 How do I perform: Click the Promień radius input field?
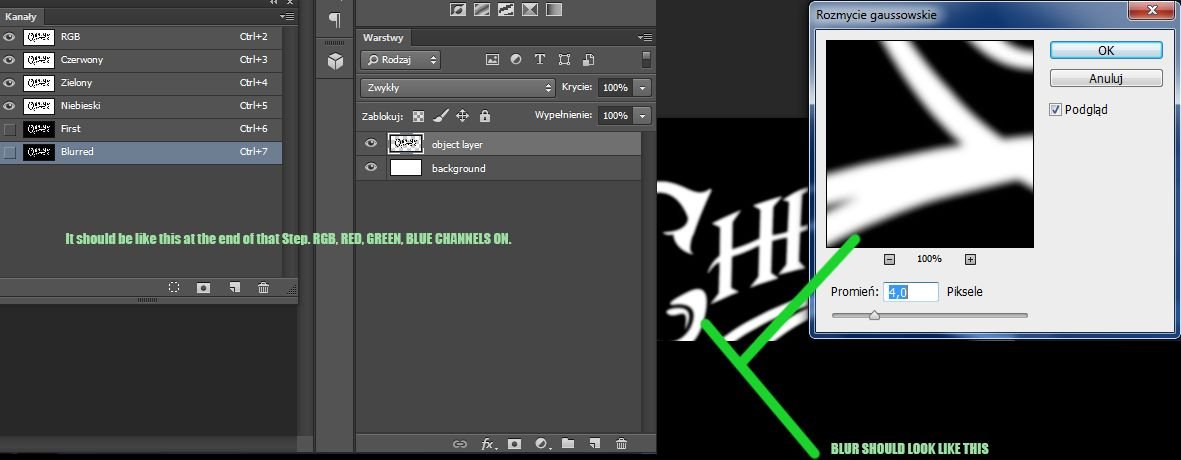[912, 291]
